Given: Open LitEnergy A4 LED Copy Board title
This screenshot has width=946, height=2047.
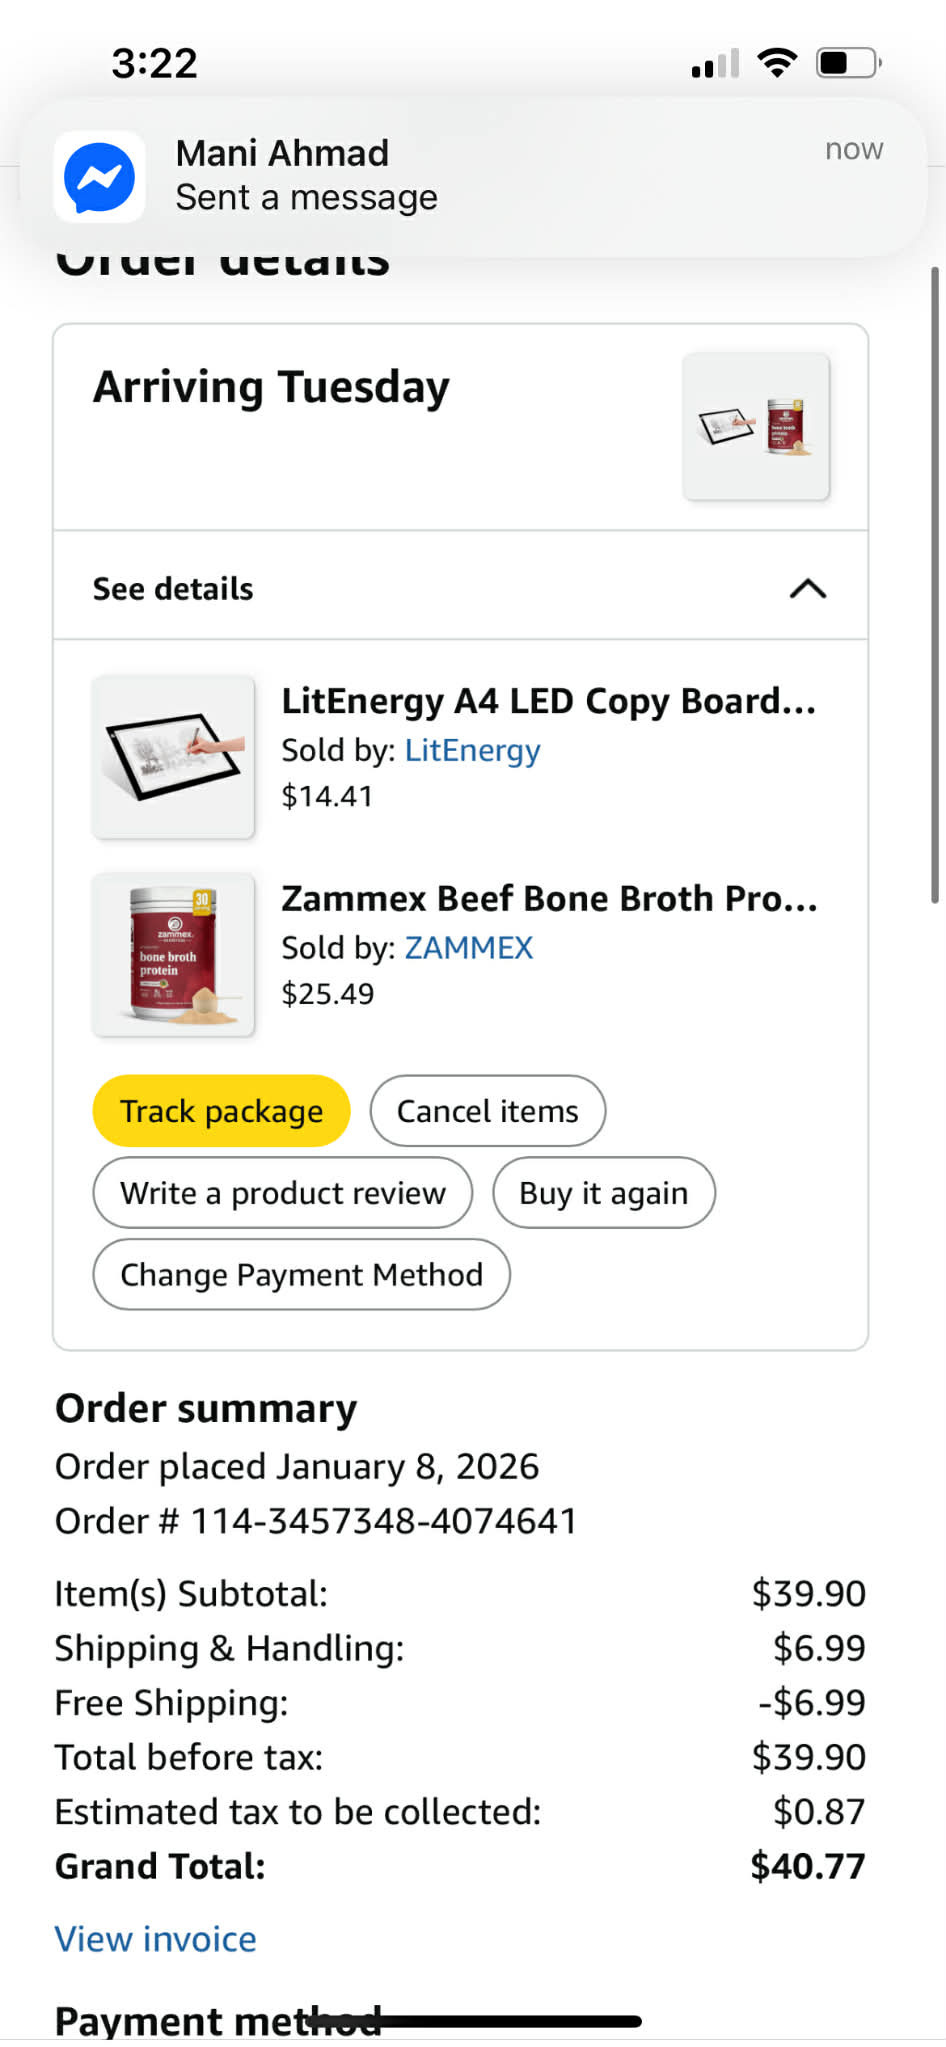Looking at the screenshot, I should coord(548,701).
